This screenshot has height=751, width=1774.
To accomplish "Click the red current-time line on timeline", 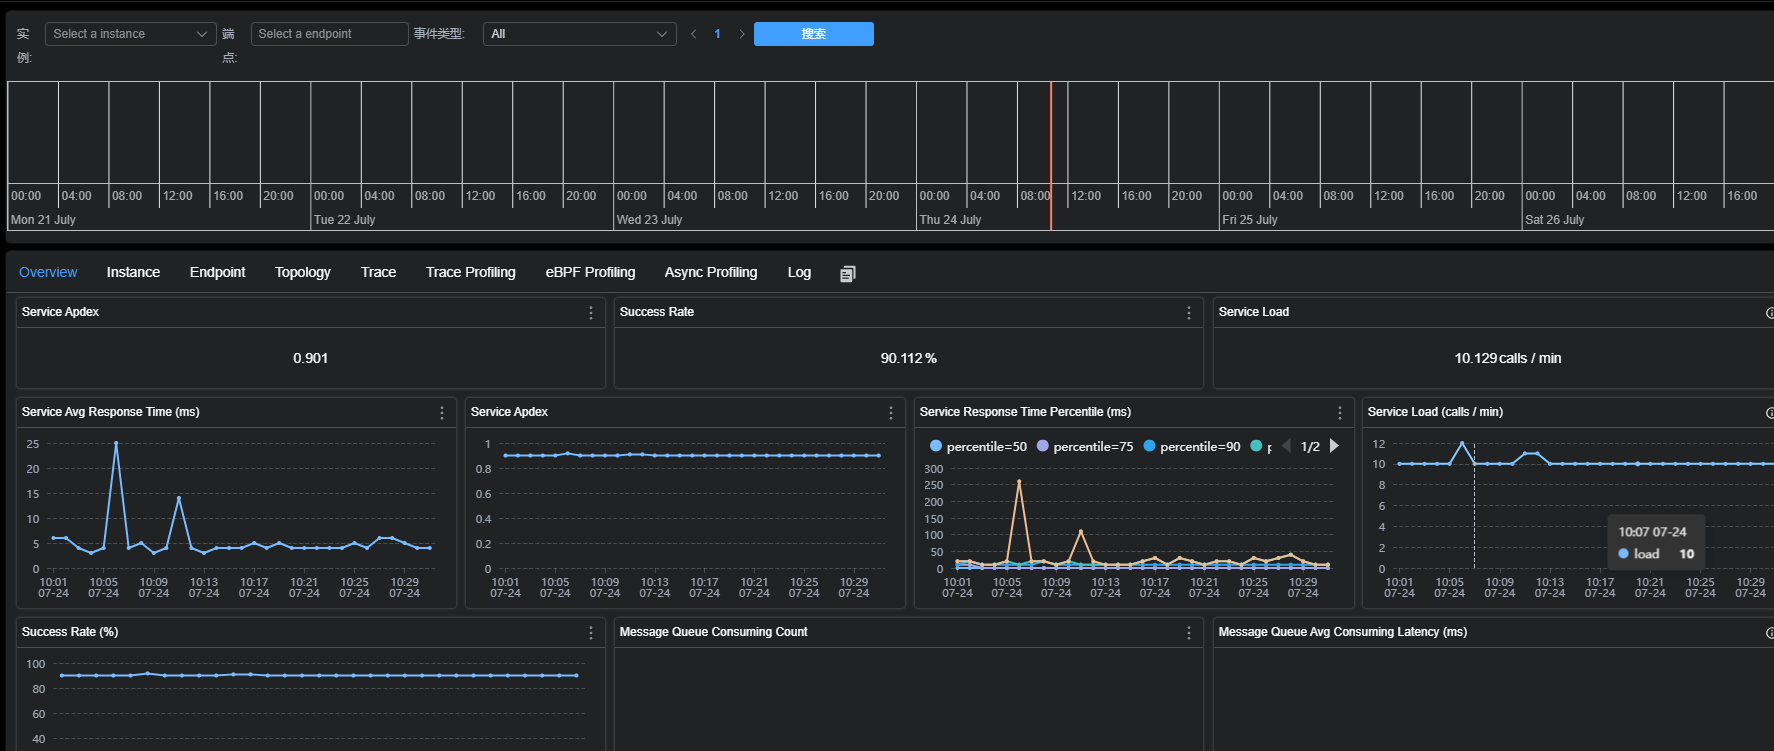I will pos(1051,156).
